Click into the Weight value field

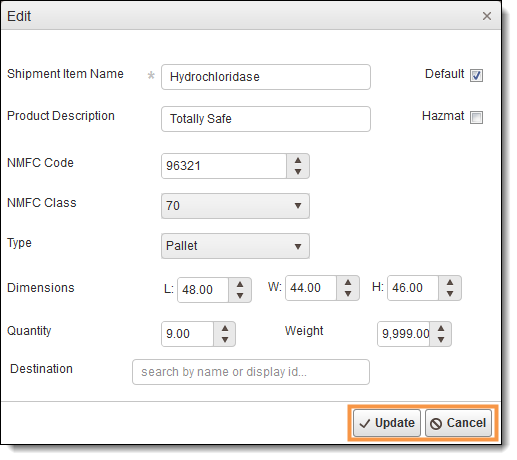click(404, 334)
